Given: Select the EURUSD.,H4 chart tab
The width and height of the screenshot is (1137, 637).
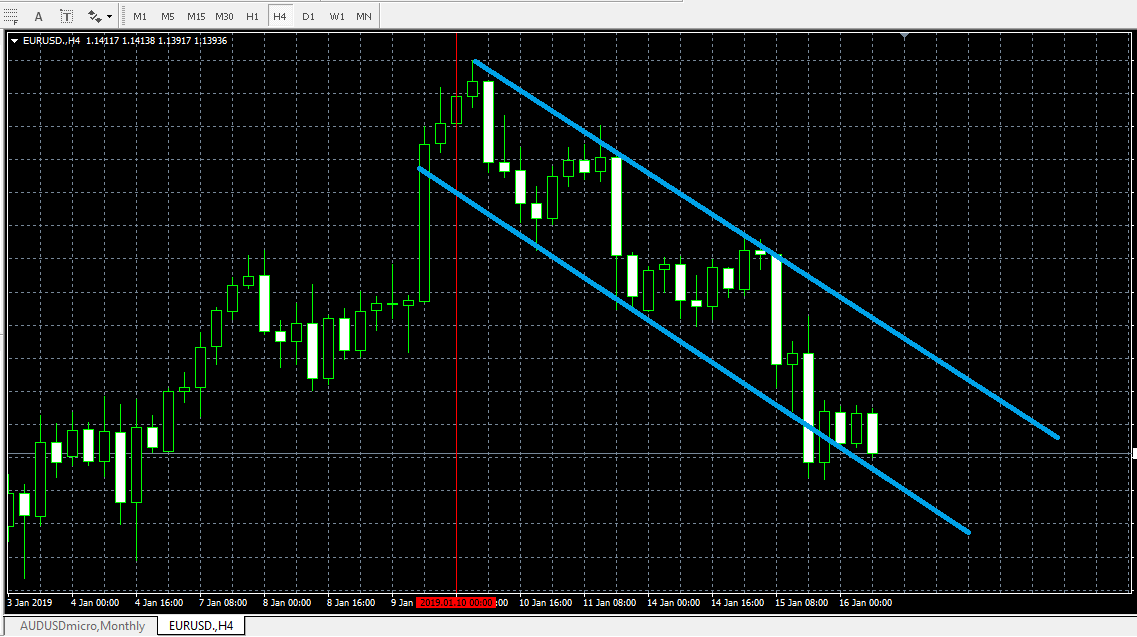Looking at the screenshot, I should point(201,626).
